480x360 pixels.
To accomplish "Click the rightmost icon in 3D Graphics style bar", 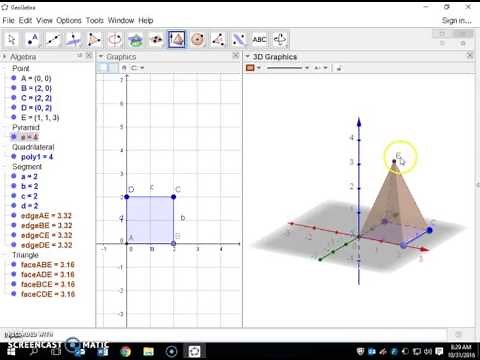I will click(339, 68).
